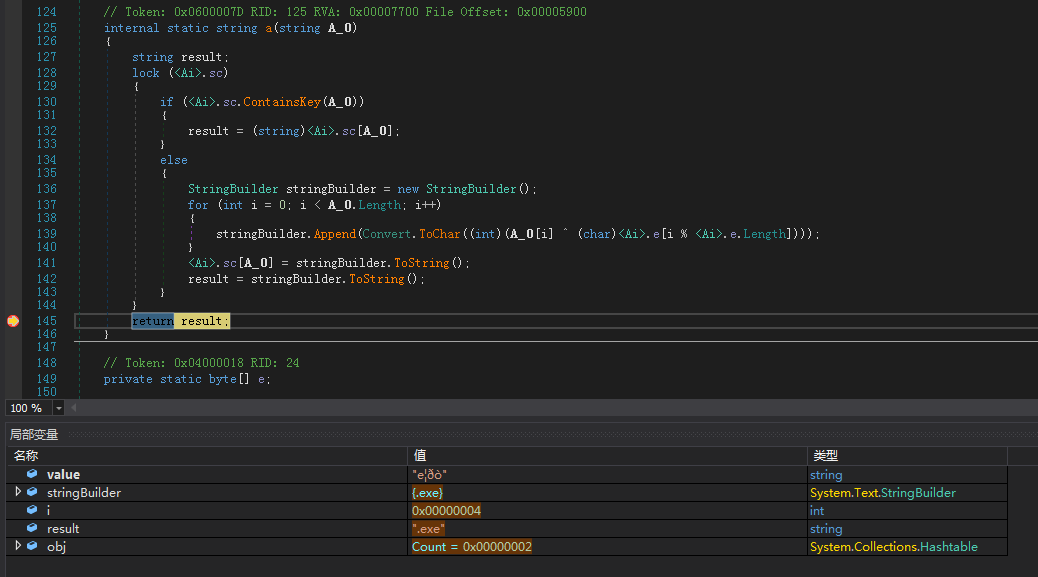This screenshot has height=577, width=1038.
Task: Toggle the breakpoint marker on line 145
Action: pos(13,321)
